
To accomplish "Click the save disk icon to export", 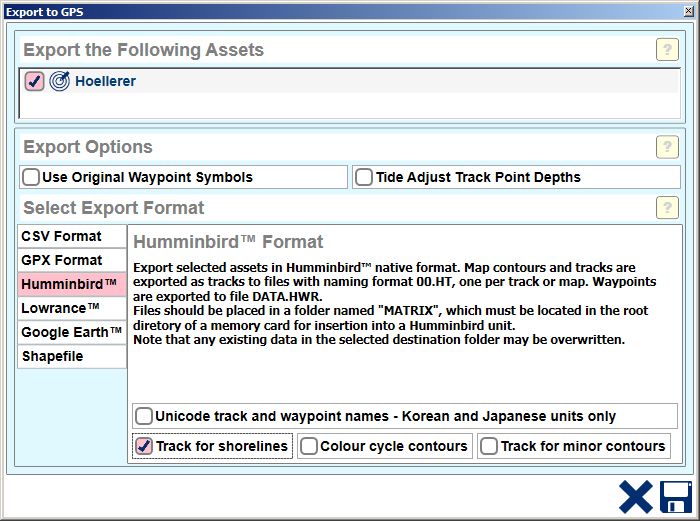I will point(675,497).
